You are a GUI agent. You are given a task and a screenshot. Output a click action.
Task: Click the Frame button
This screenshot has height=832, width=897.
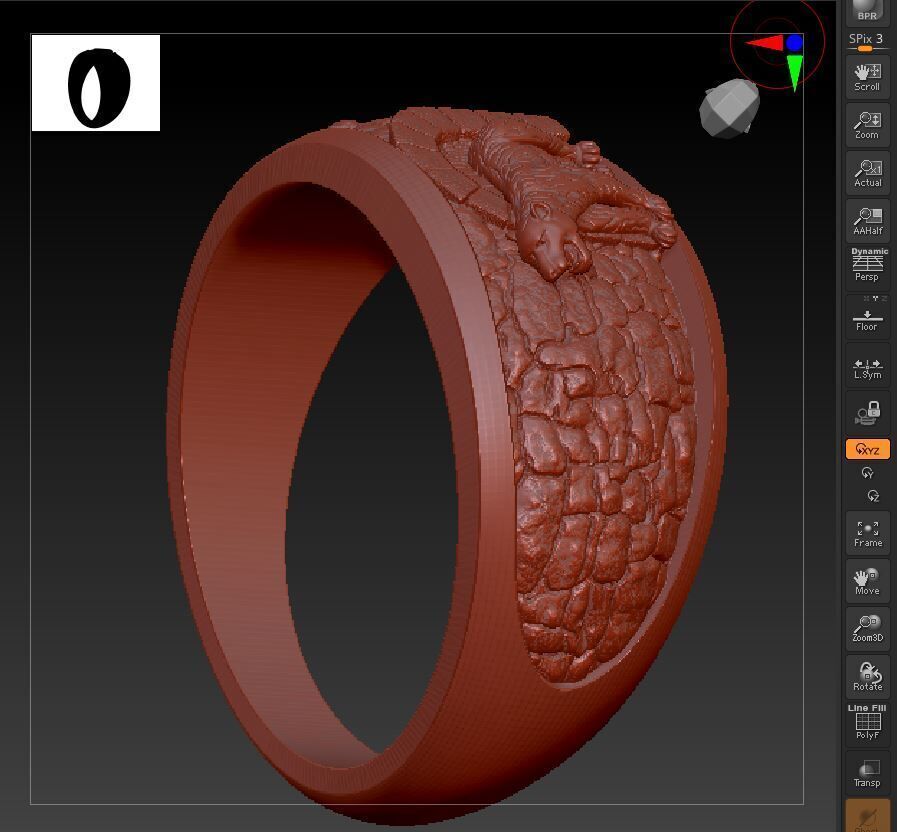(x=867, y=533)
